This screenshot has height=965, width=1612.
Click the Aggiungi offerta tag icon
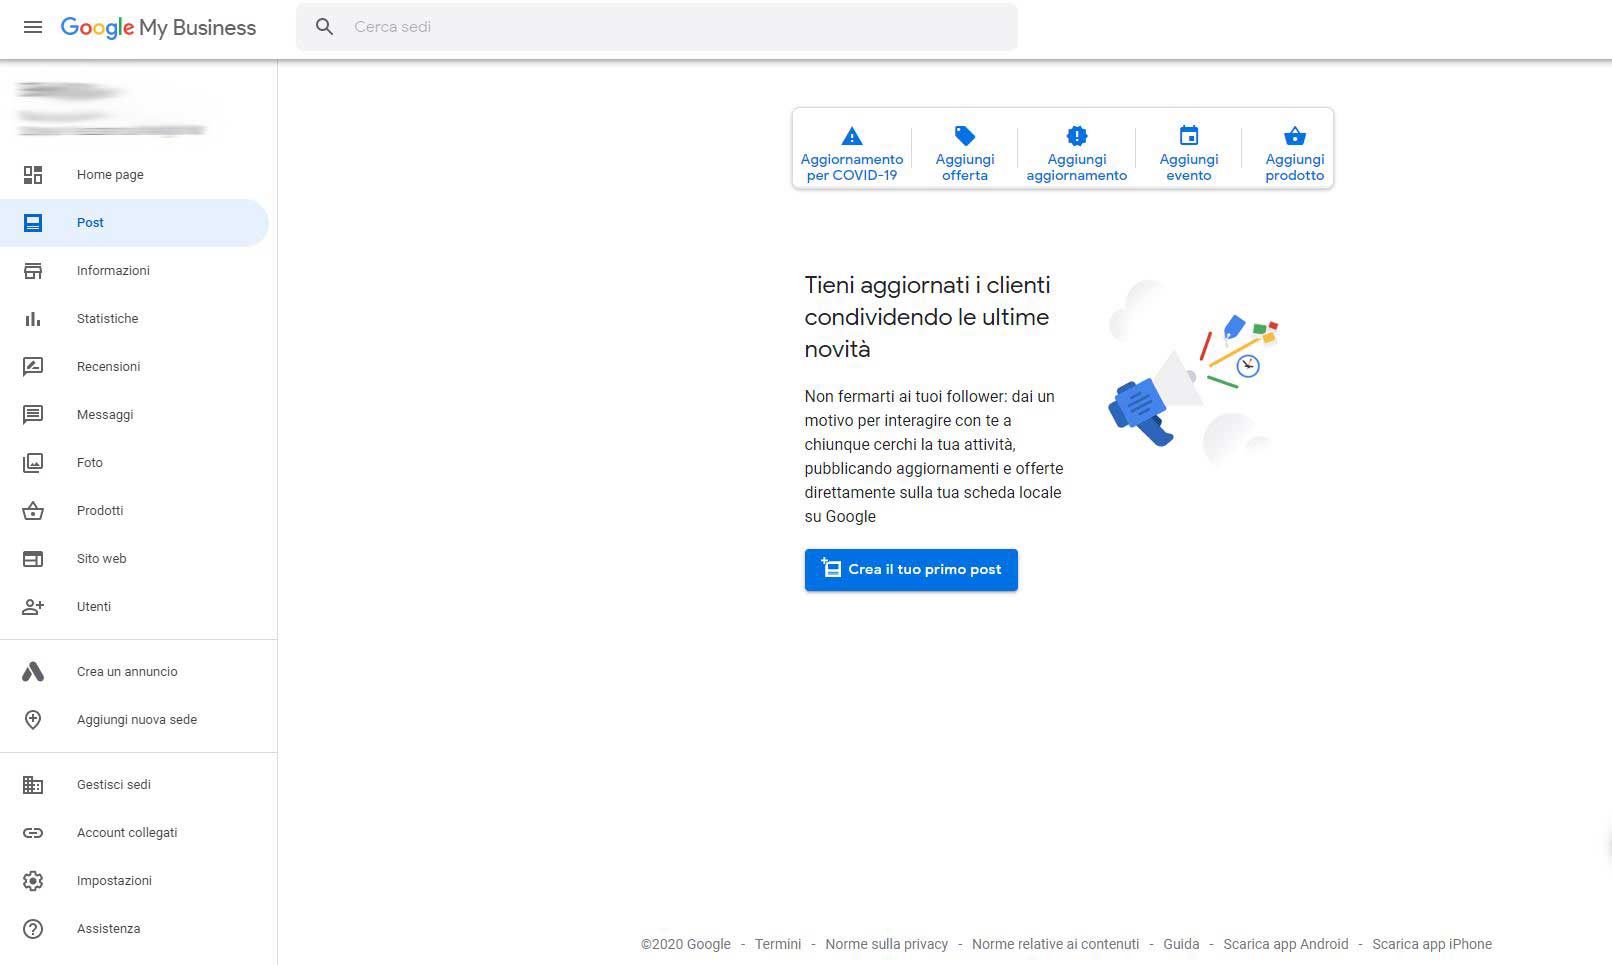(964, 136)
